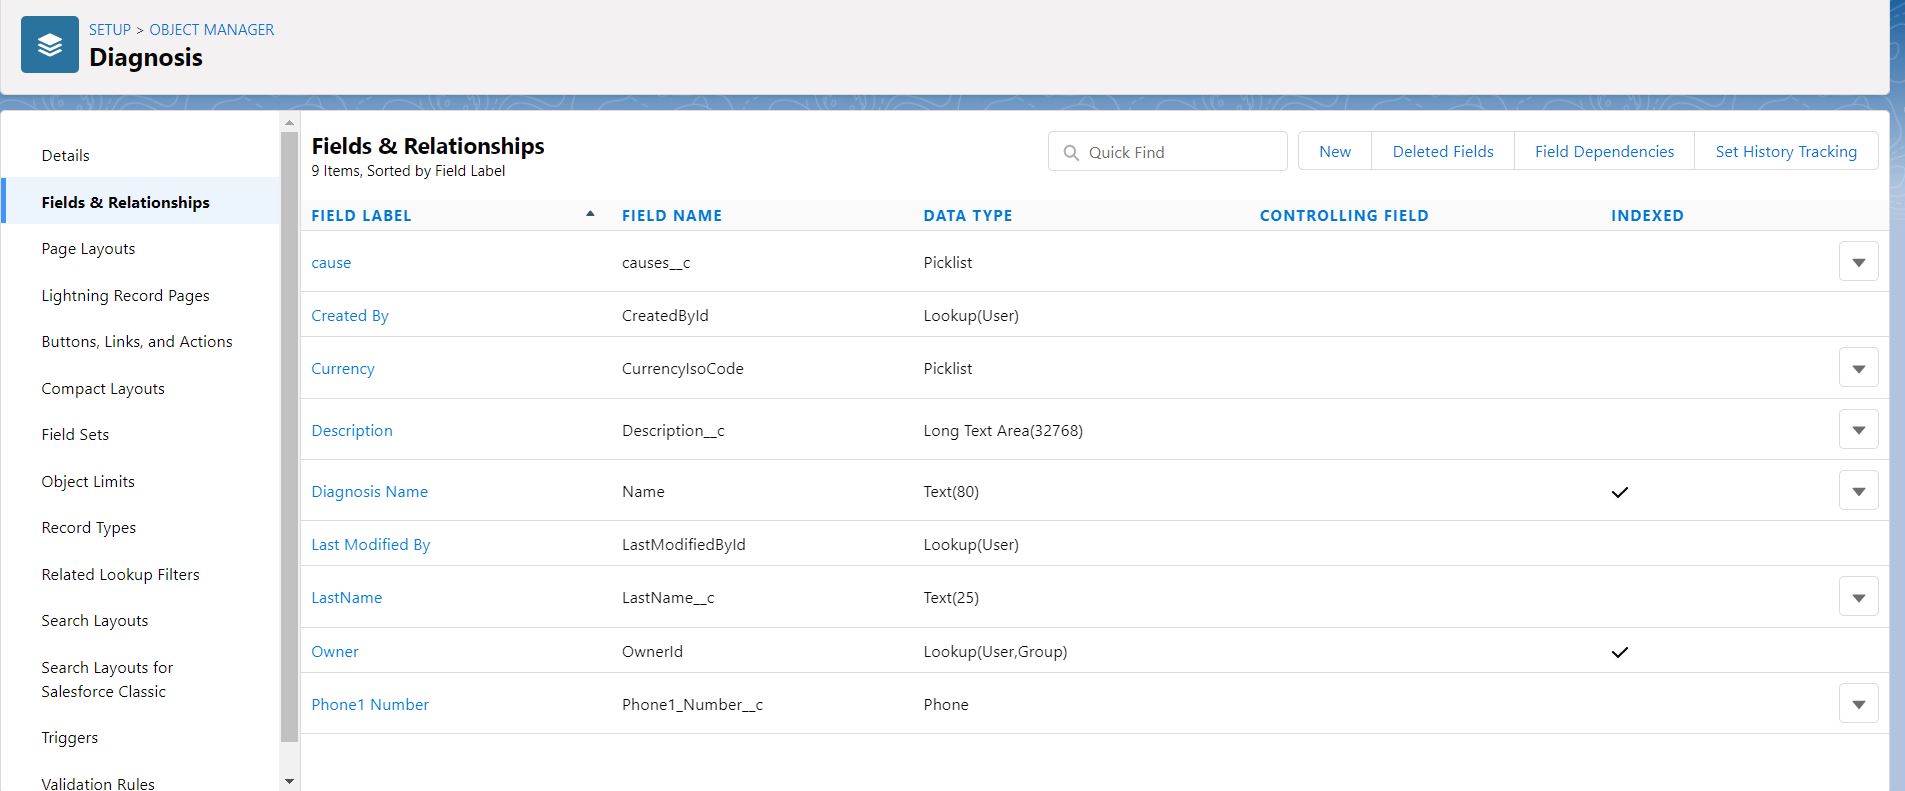Image resolution: width=1905 pixels, height=791 pixels.
Task: Expand actions menu for Diagnosis Name
Action: point(1858,491)
